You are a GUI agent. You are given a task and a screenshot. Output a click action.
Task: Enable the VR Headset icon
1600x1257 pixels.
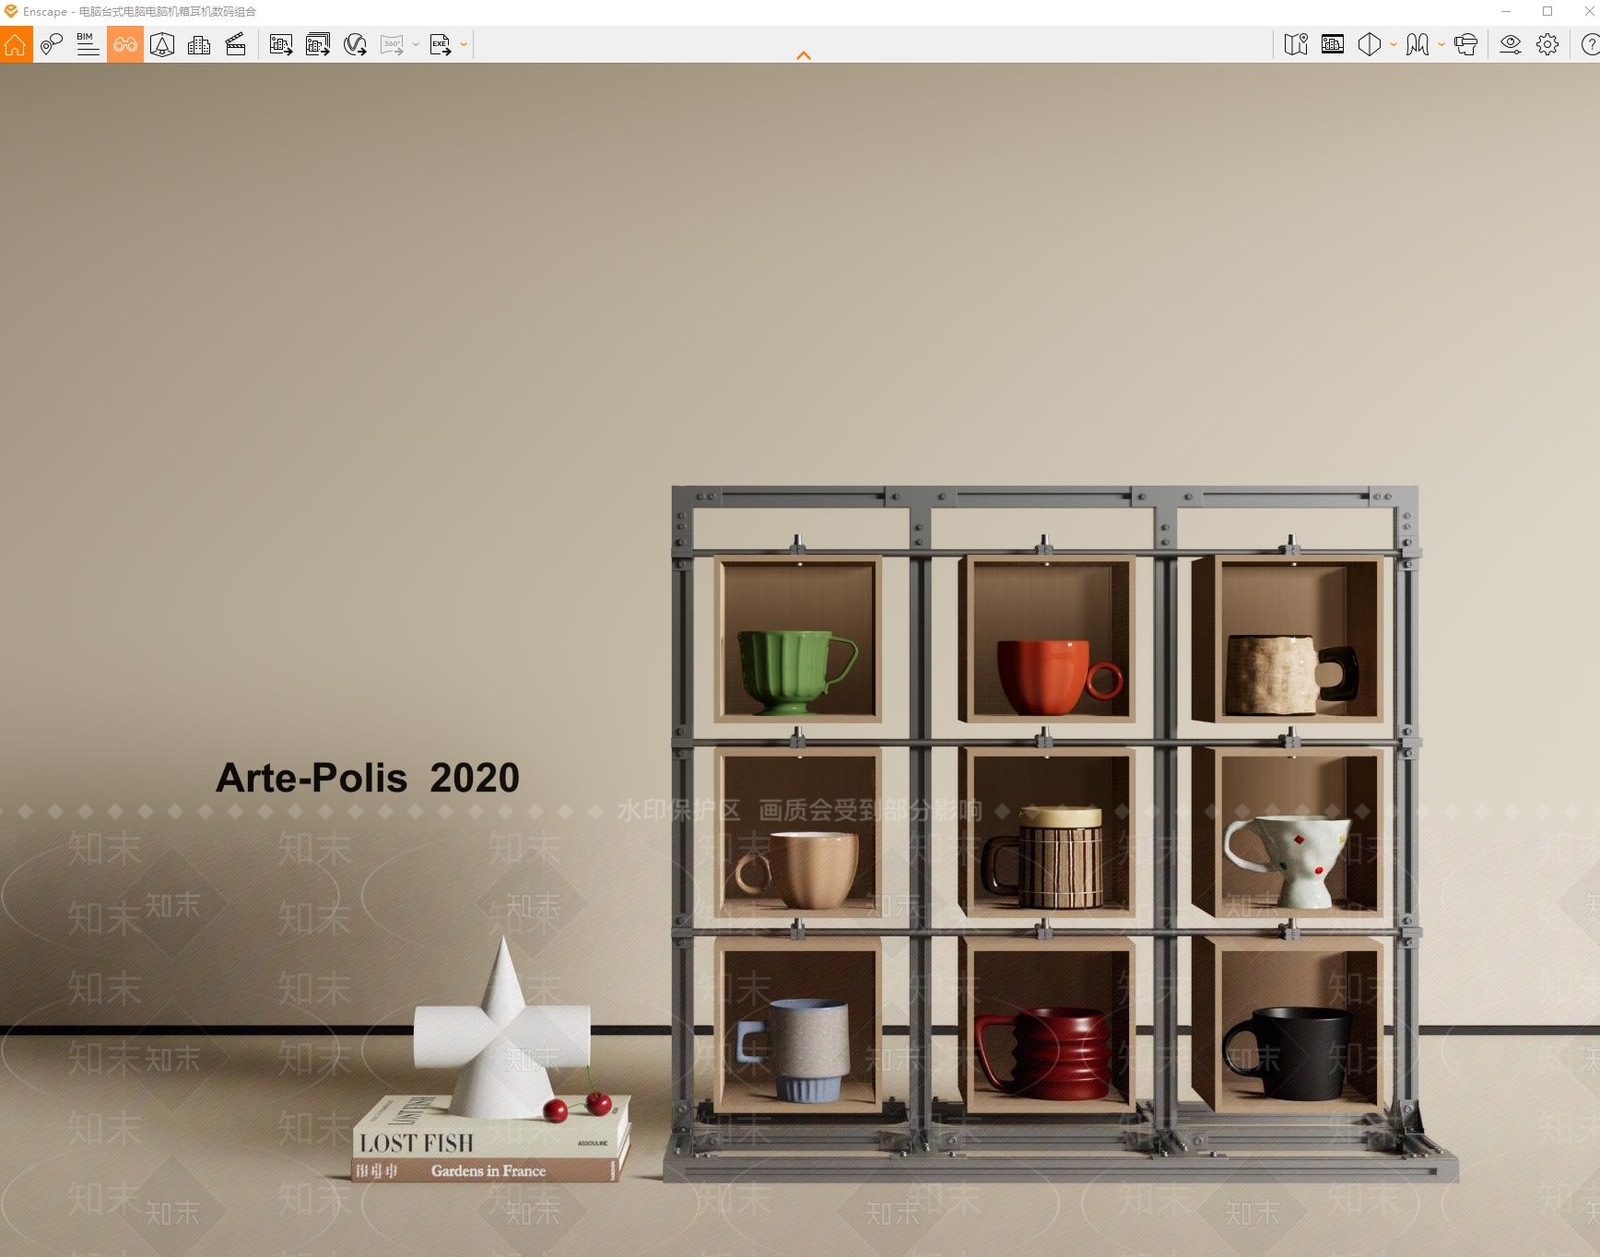[x=1466, y=45]
